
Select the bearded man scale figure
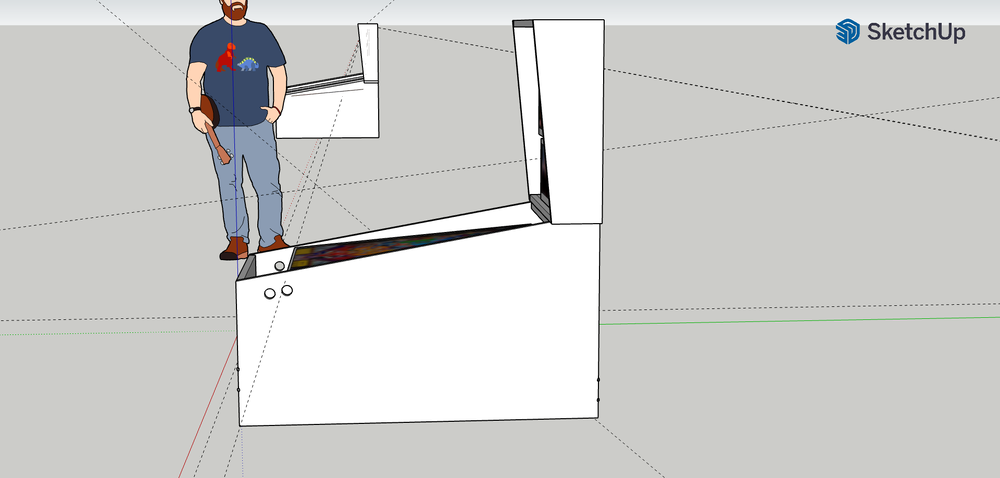pyautogui.click(x=237, y=129)
